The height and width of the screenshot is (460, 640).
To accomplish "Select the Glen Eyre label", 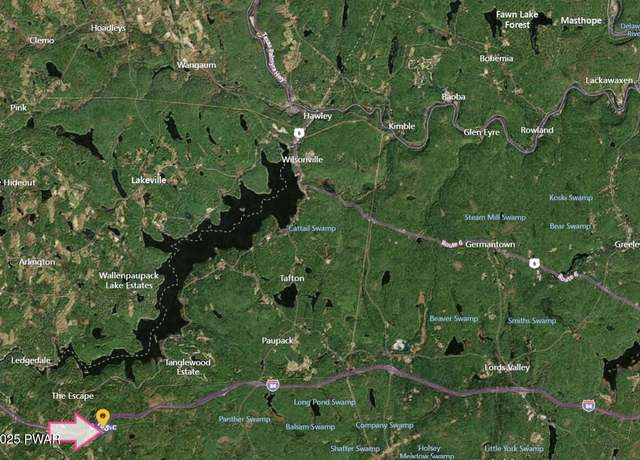I will pyautogui.click(x=482, y=133).
